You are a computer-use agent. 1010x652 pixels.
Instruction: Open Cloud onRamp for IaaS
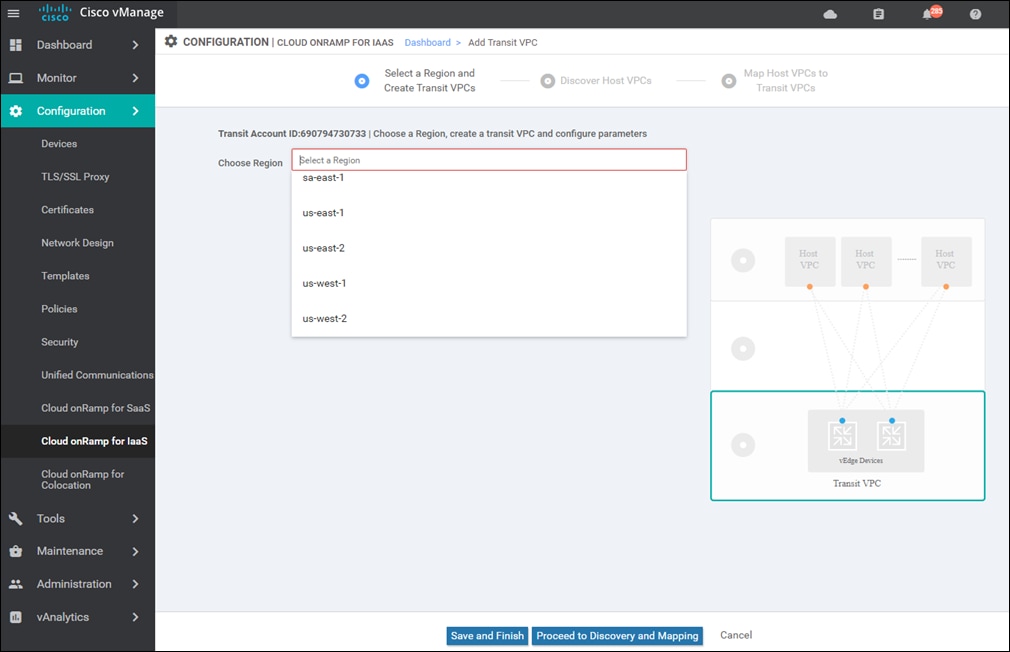95,441
